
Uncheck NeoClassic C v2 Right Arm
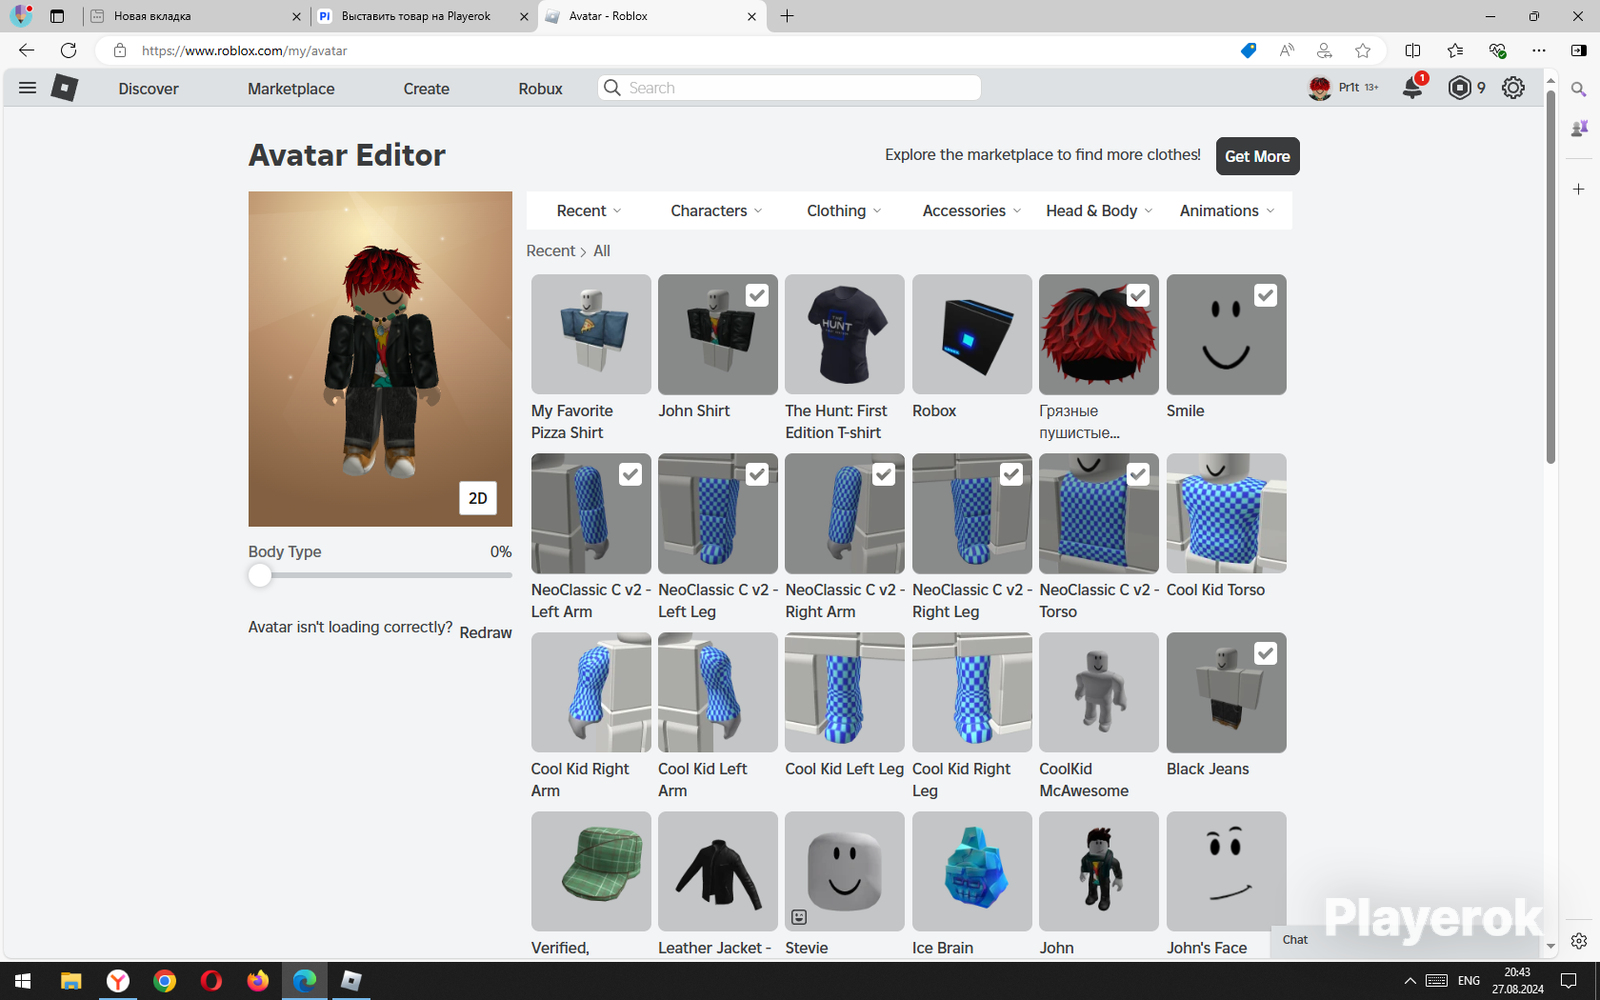click(884, 474)
